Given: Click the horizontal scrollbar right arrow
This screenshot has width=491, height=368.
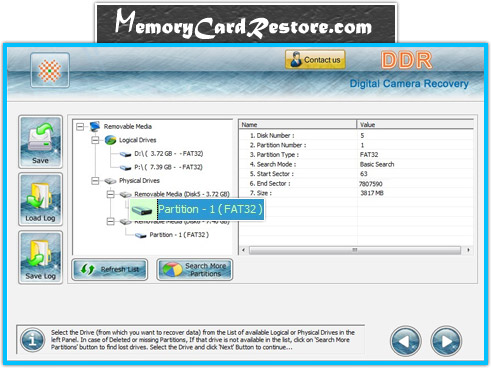Looking at the screenshot, I should click(468, 250).
